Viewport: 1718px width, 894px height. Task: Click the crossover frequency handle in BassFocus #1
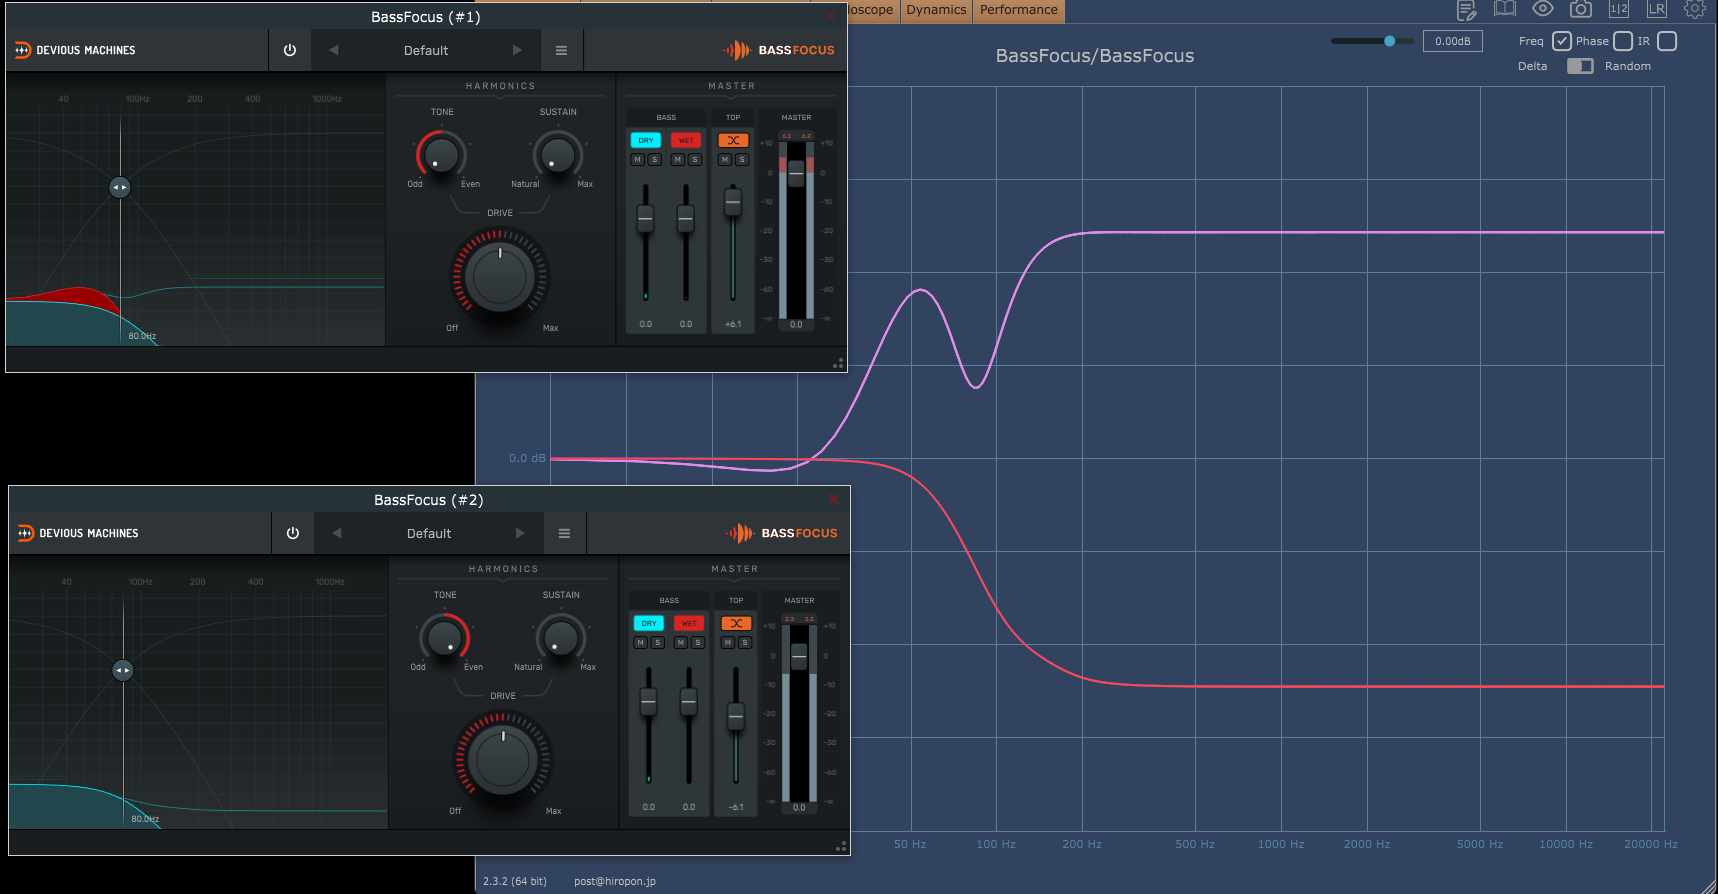coord(120,187)
